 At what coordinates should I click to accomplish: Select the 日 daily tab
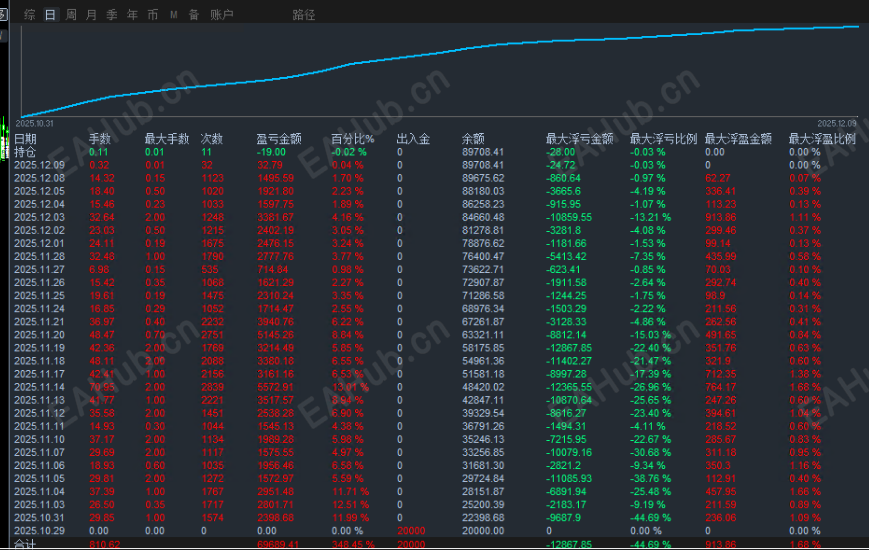click(x=50, y=15)
